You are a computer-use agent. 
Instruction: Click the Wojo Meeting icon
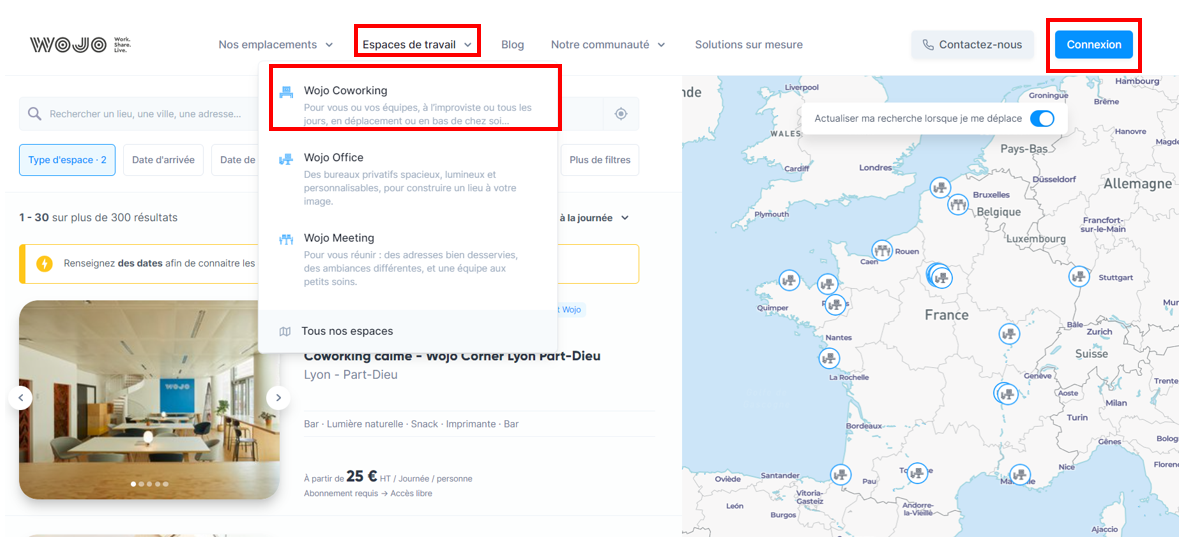pos(286,239)
